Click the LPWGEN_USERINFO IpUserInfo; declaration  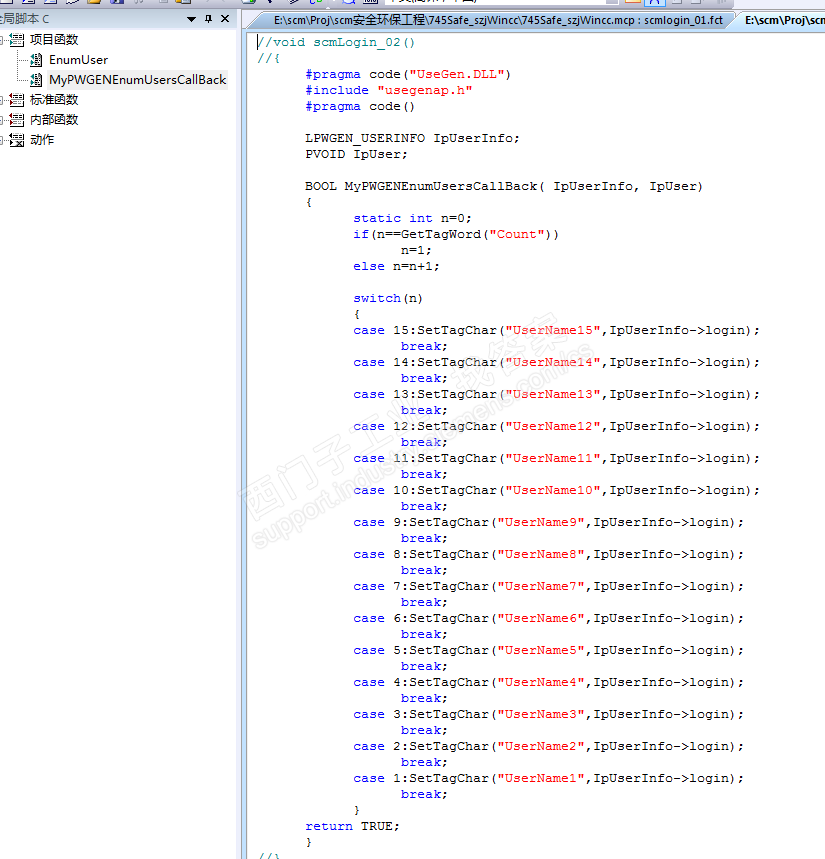click(412, 138)
